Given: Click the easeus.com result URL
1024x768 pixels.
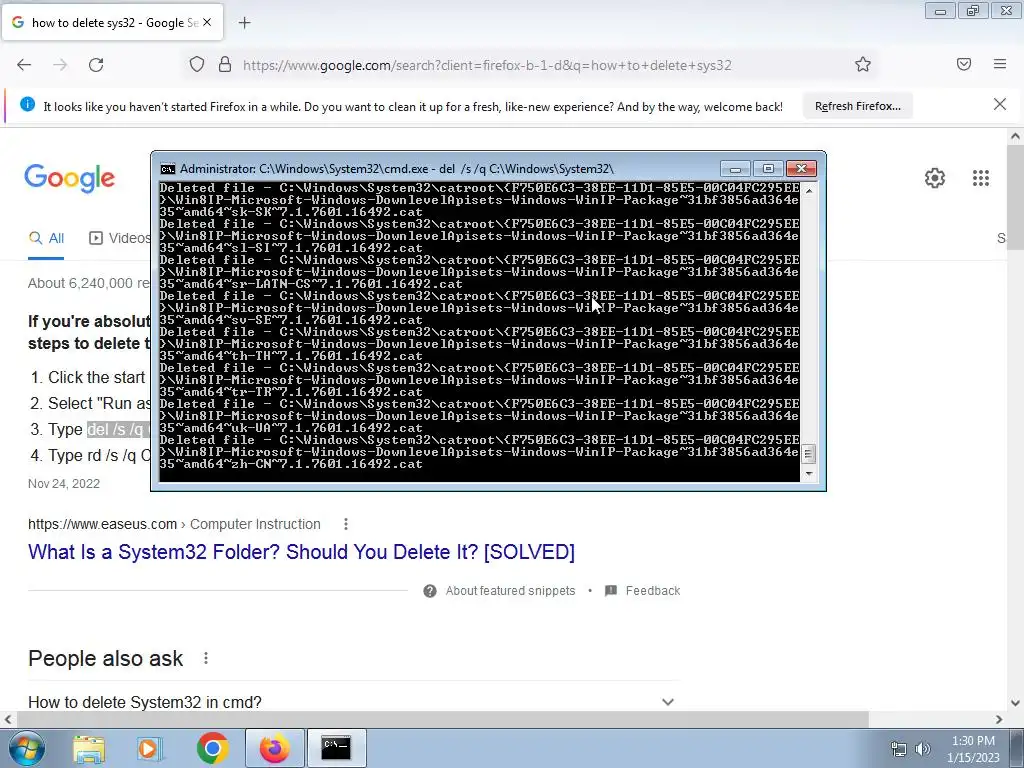Looking at the screenshot, I should pyautogui.click(x=174, y=524).
